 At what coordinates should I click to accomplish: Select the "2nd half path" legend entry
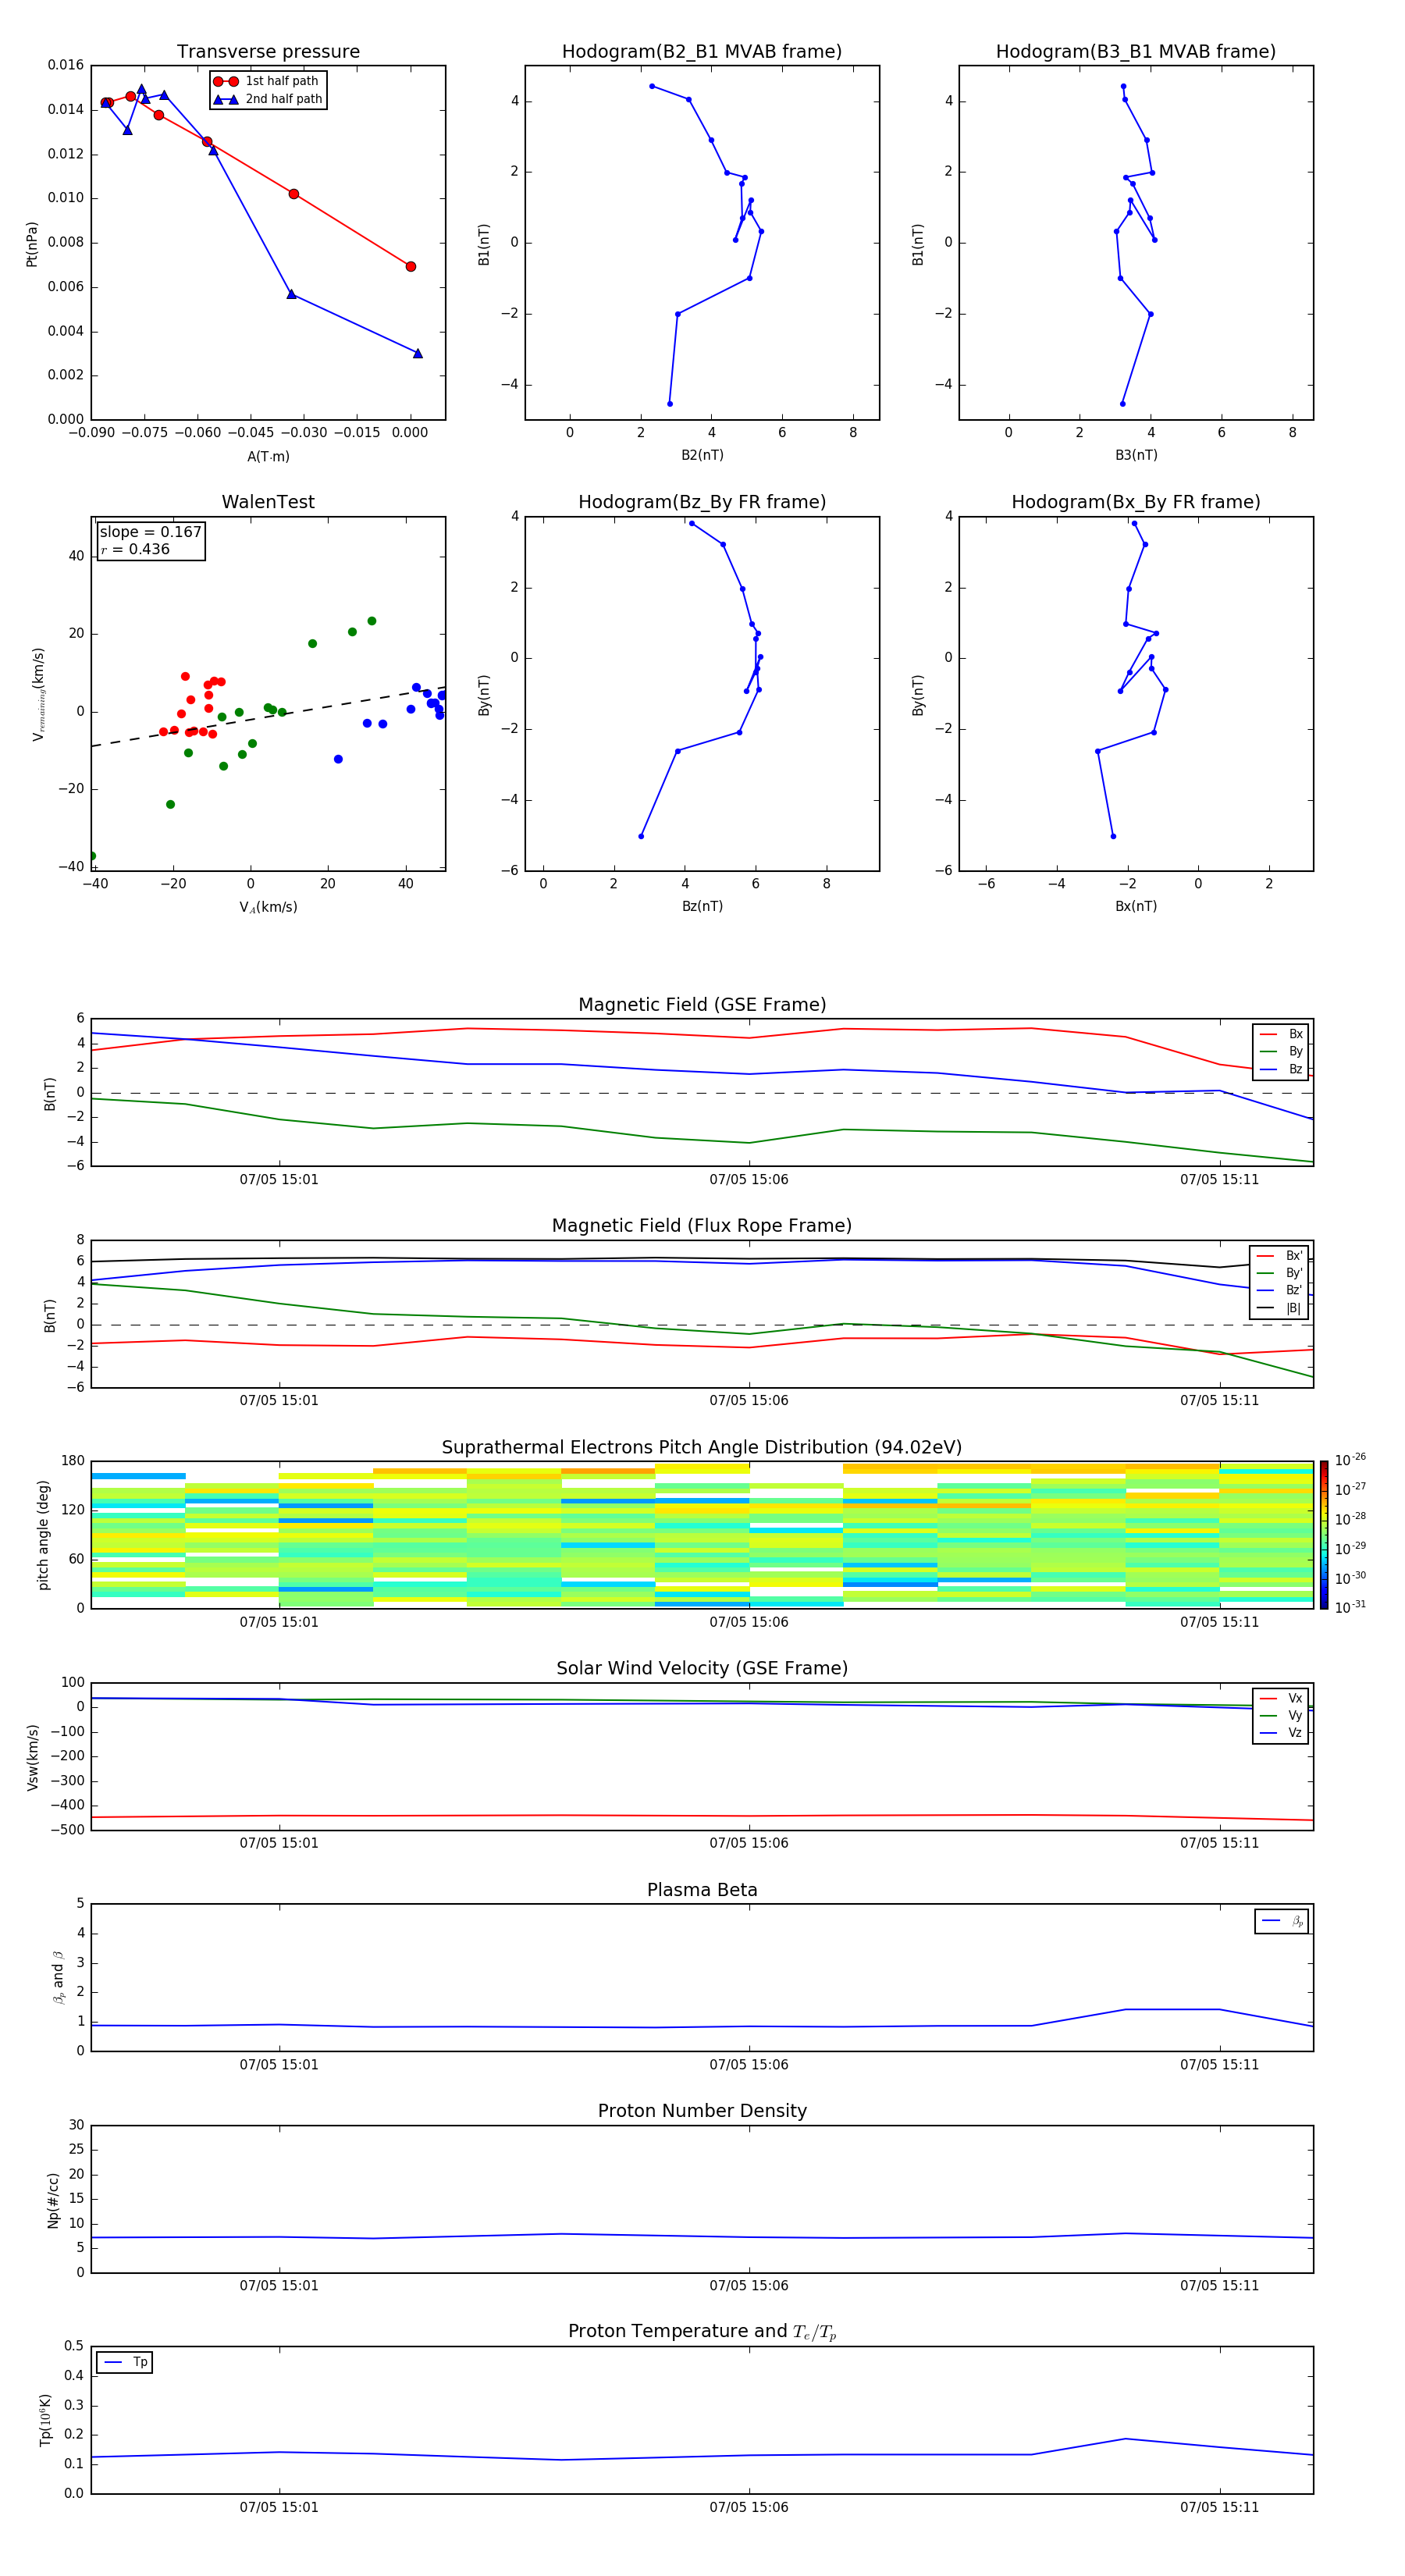pos(267,99)
